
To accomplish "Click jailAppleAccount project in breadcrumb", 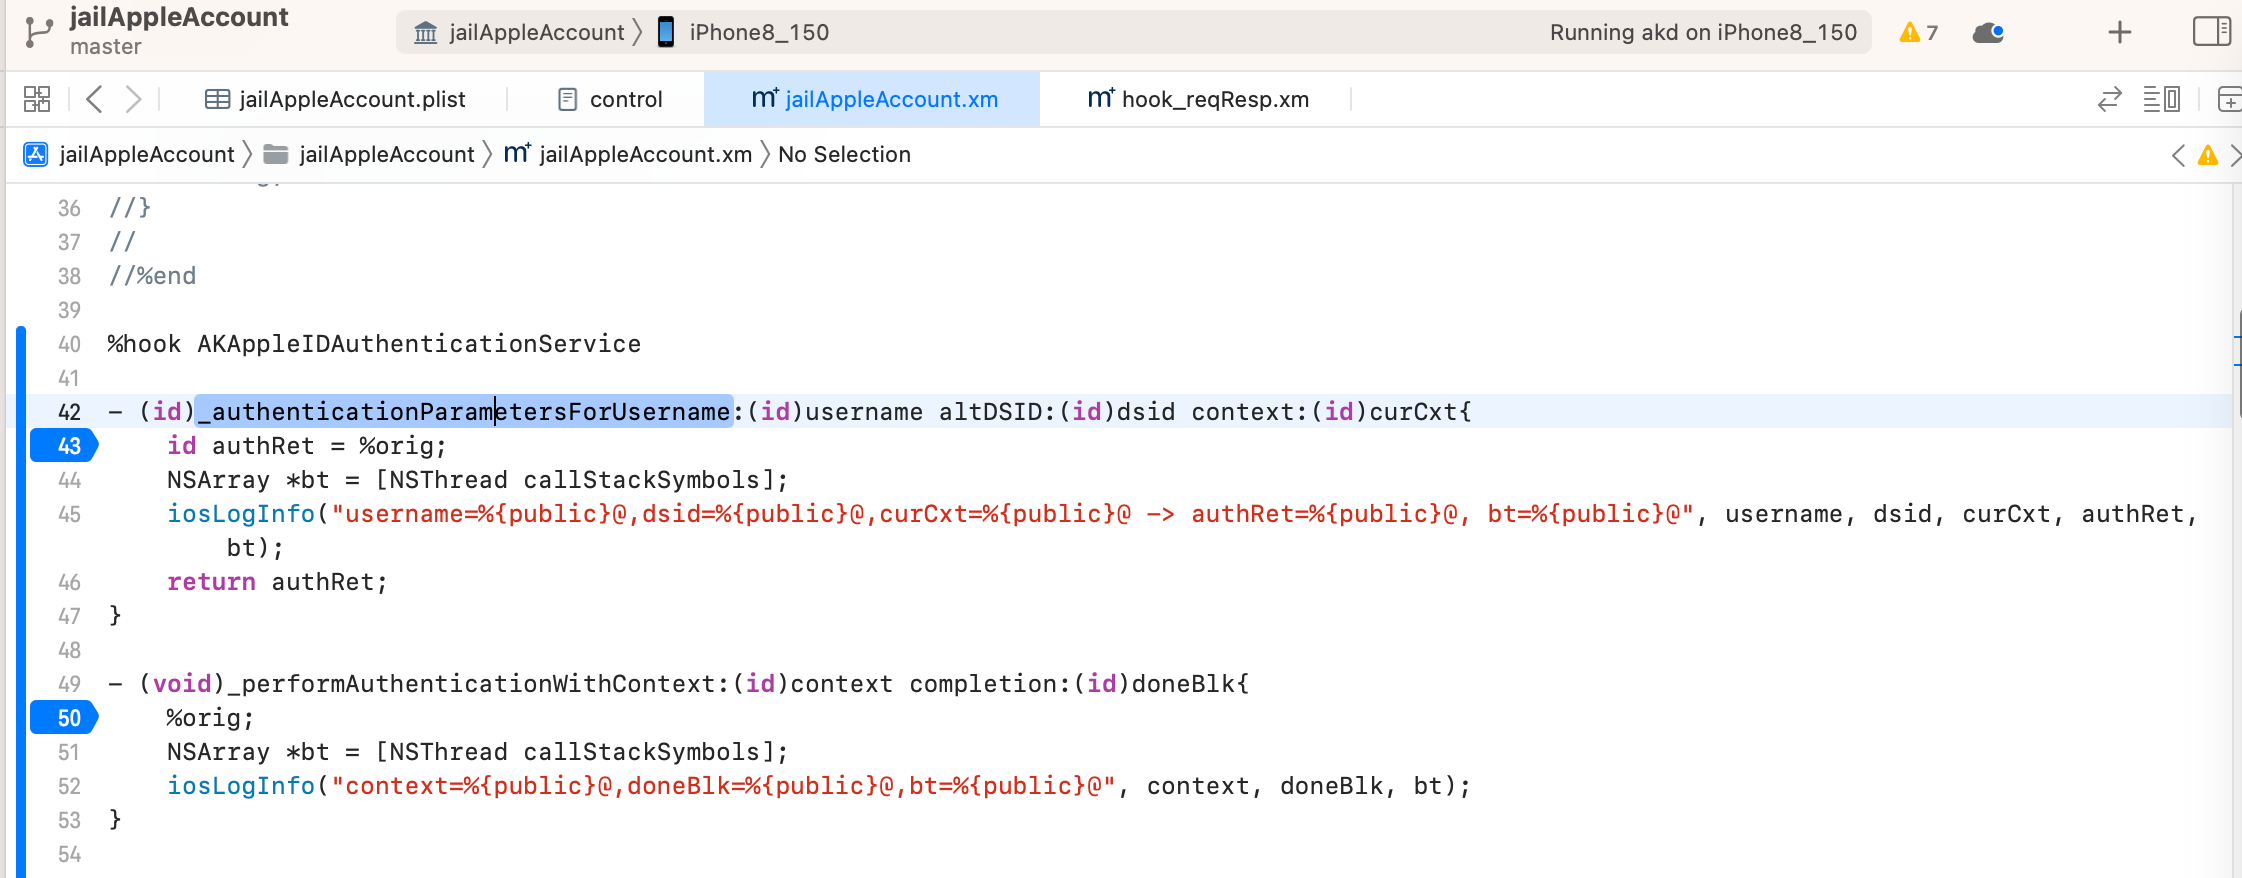I will (x=129, y=154).
